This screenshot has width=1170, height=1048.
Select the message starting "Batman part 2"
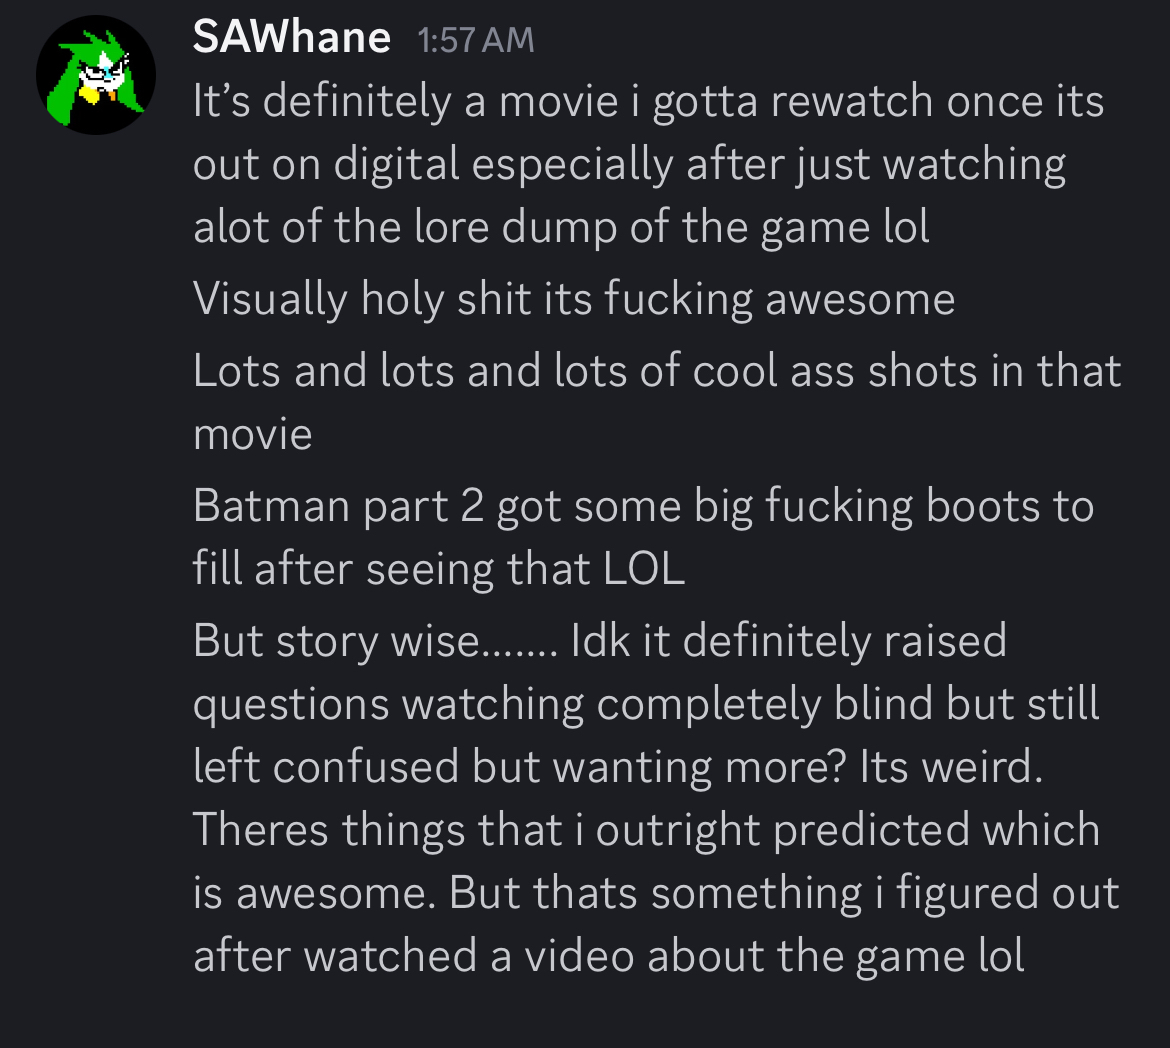642,507
